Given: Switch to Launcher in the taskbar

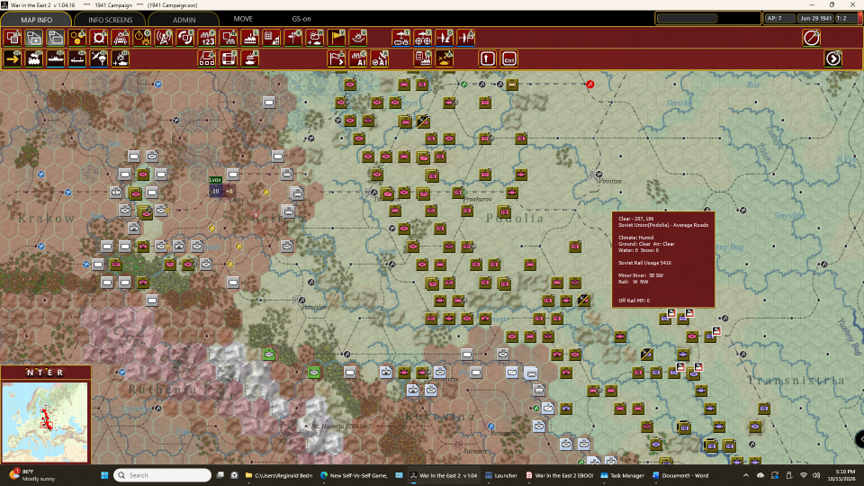Looking at the screenshot, I should (501, 475).
